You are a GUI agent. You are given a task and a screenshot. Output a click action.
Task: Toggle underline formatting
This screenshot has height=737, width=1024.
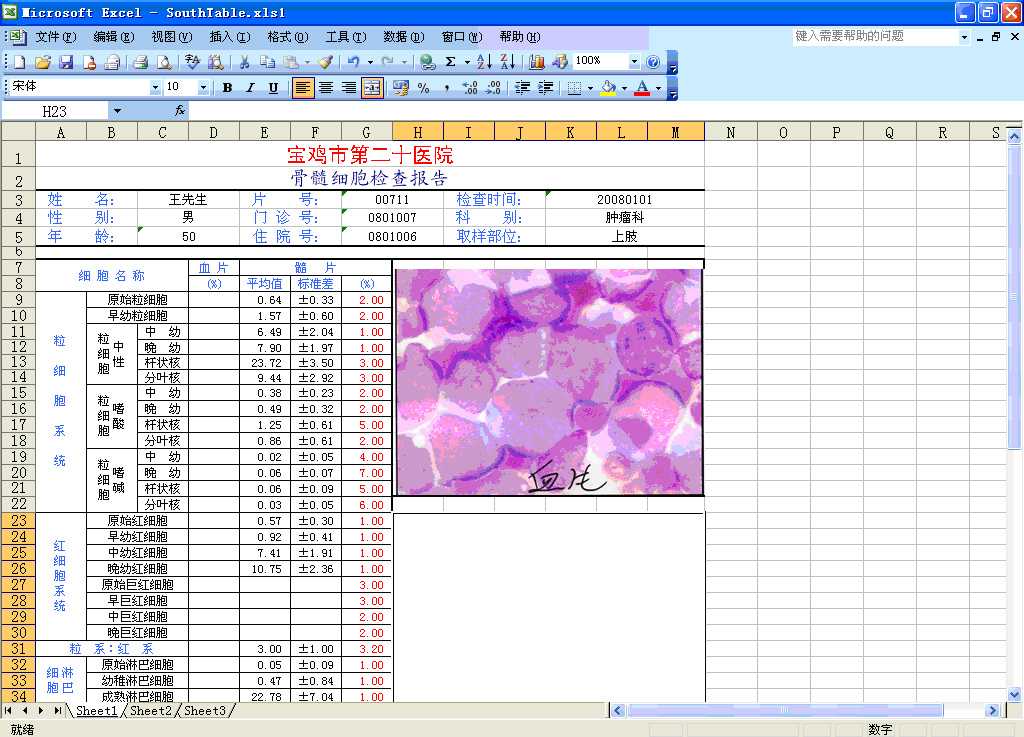click(x=273, y=88)
